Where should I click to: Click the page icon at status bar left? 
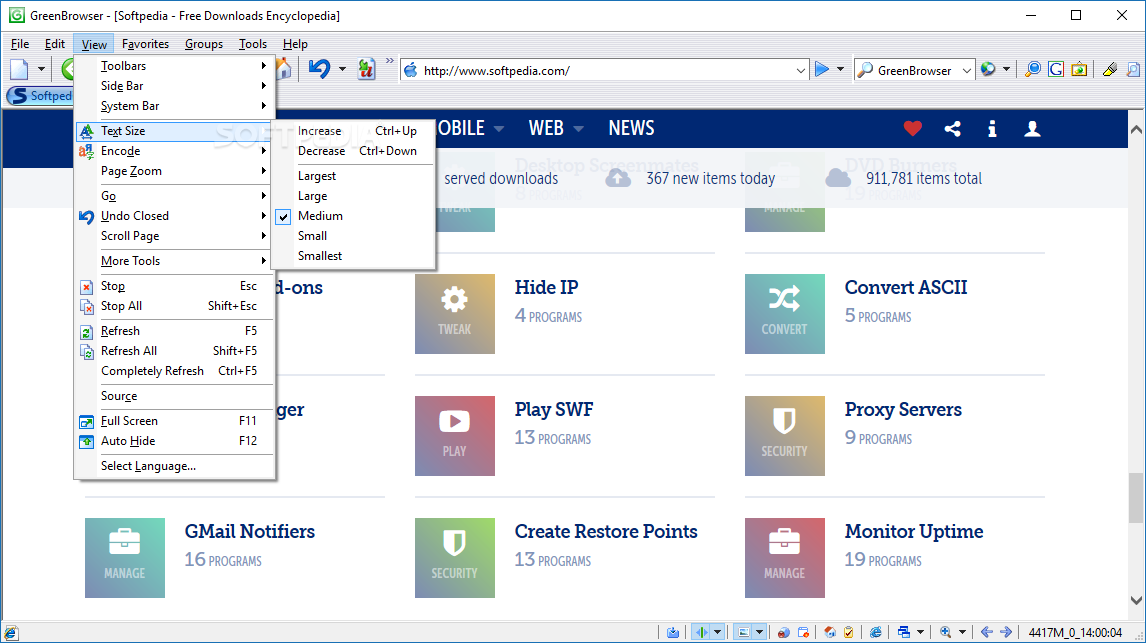(x=11, y=633)
